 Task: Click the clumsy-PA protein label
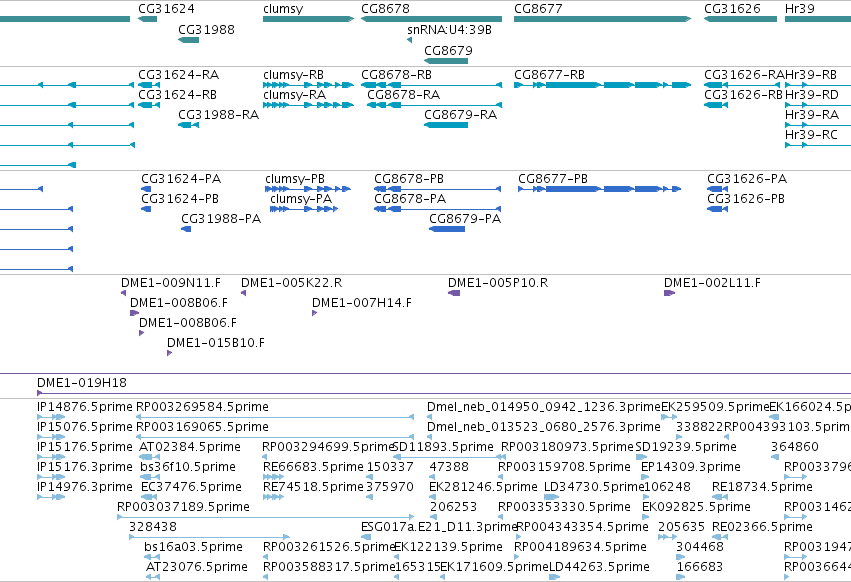click(x=301, y=199)
